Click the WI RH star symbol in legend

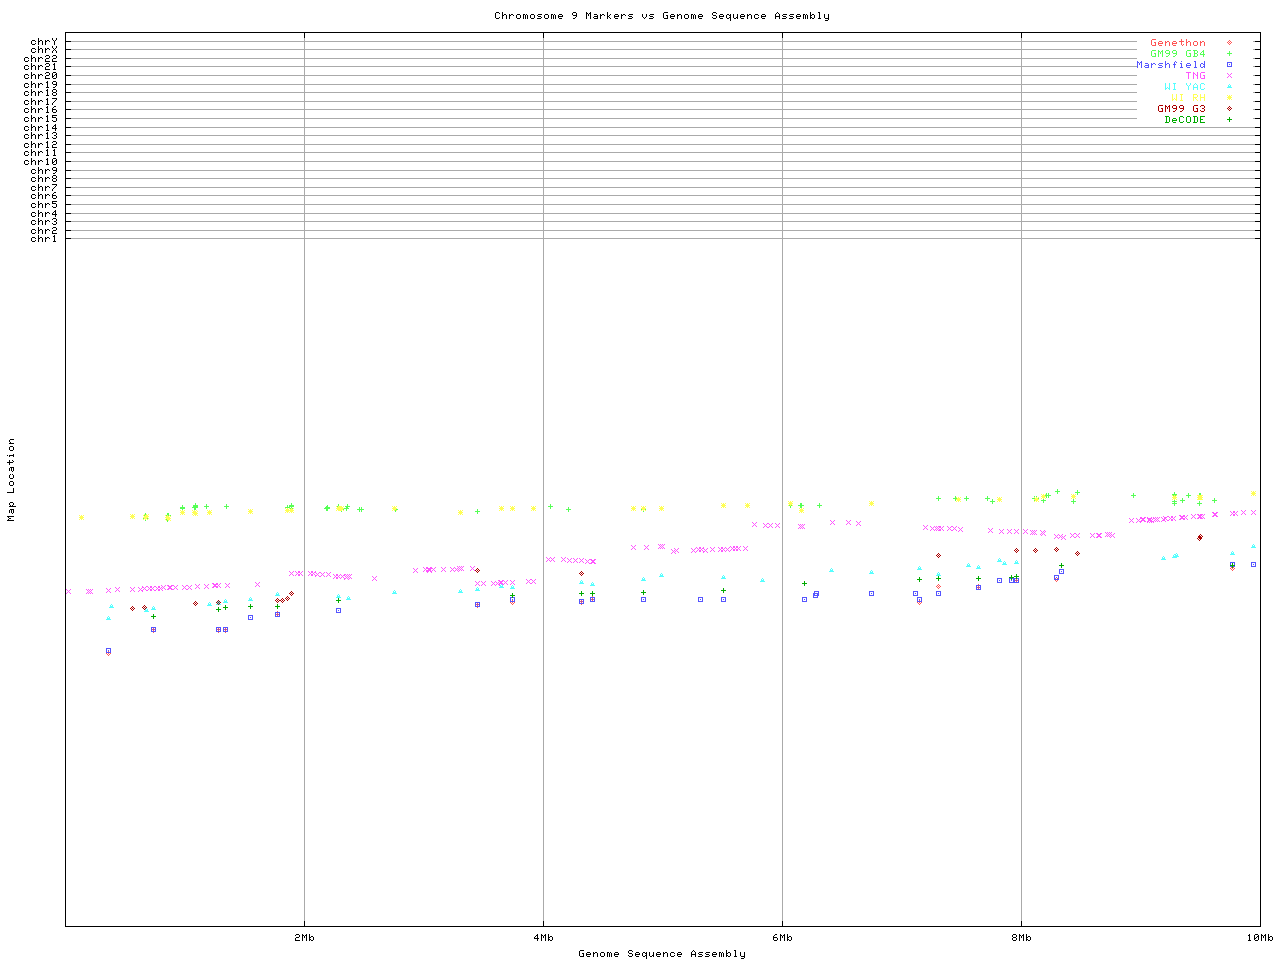(x=1229, y=98)
